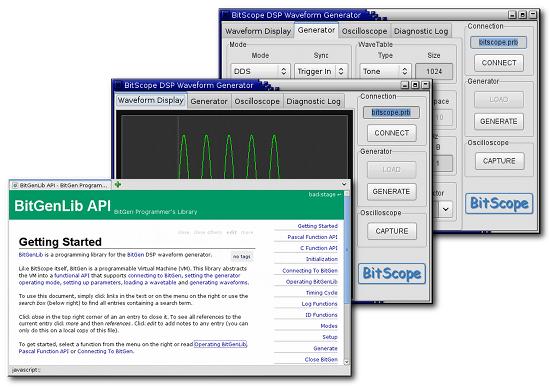Open Oscilloscope tab in rear window
550x388 pixels.
[x=364, y=31]
